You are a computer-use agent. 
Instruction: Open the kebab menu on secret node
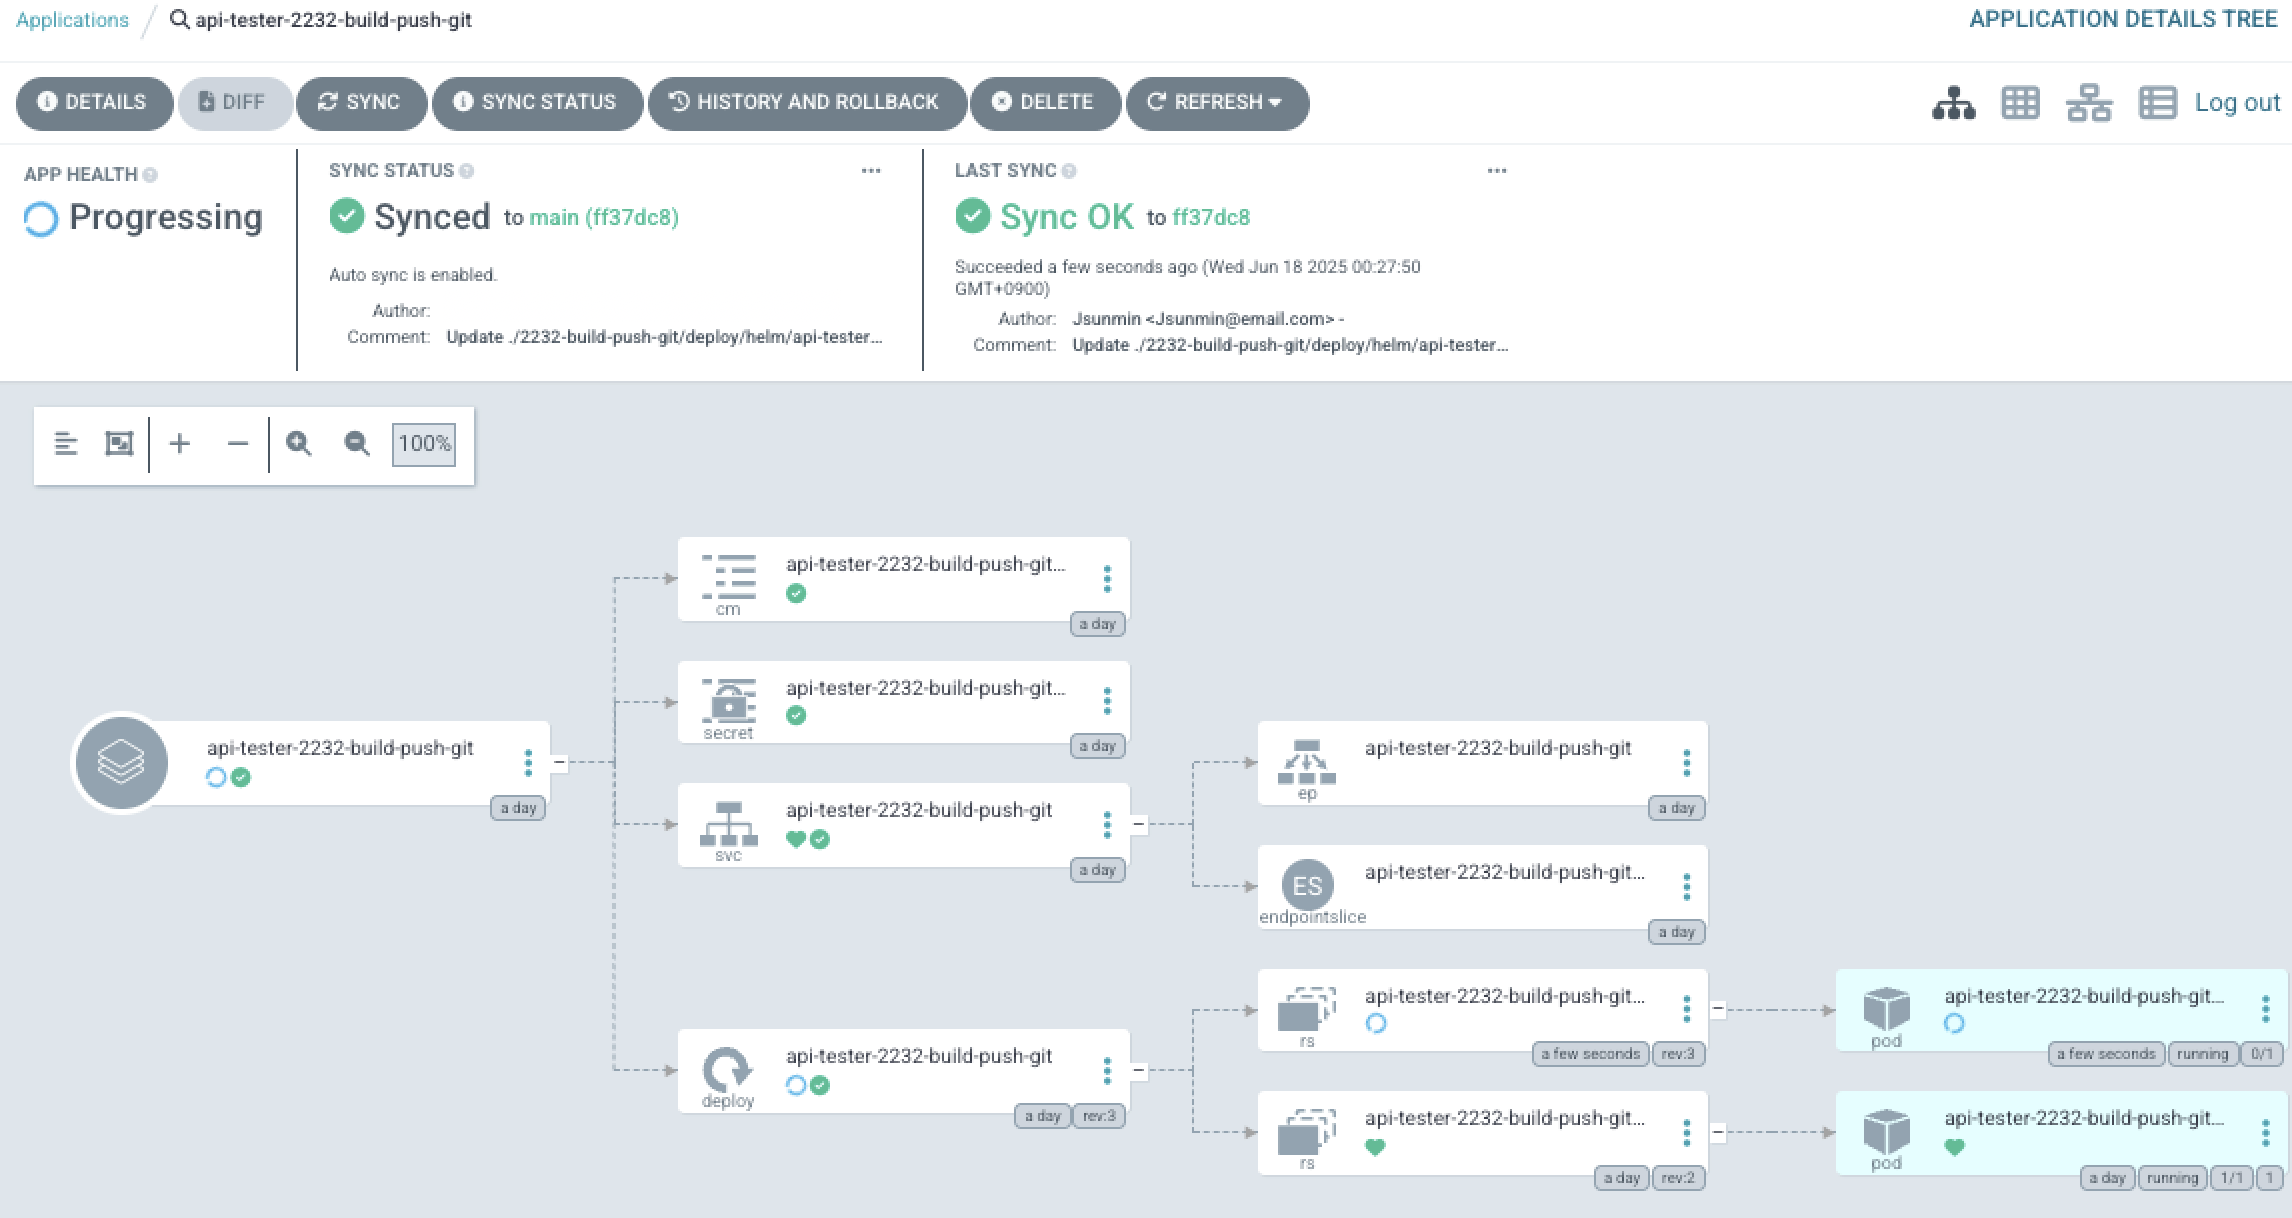pyautogui.click(x=1107, y=701)
